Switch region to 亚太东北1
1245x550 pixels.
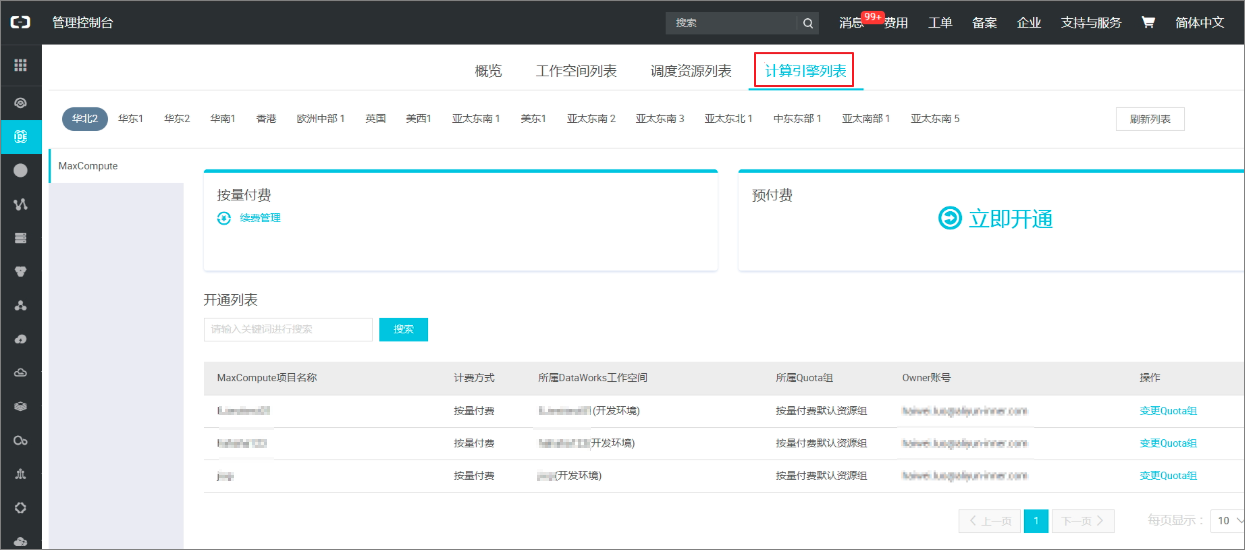tap(729, 119)
